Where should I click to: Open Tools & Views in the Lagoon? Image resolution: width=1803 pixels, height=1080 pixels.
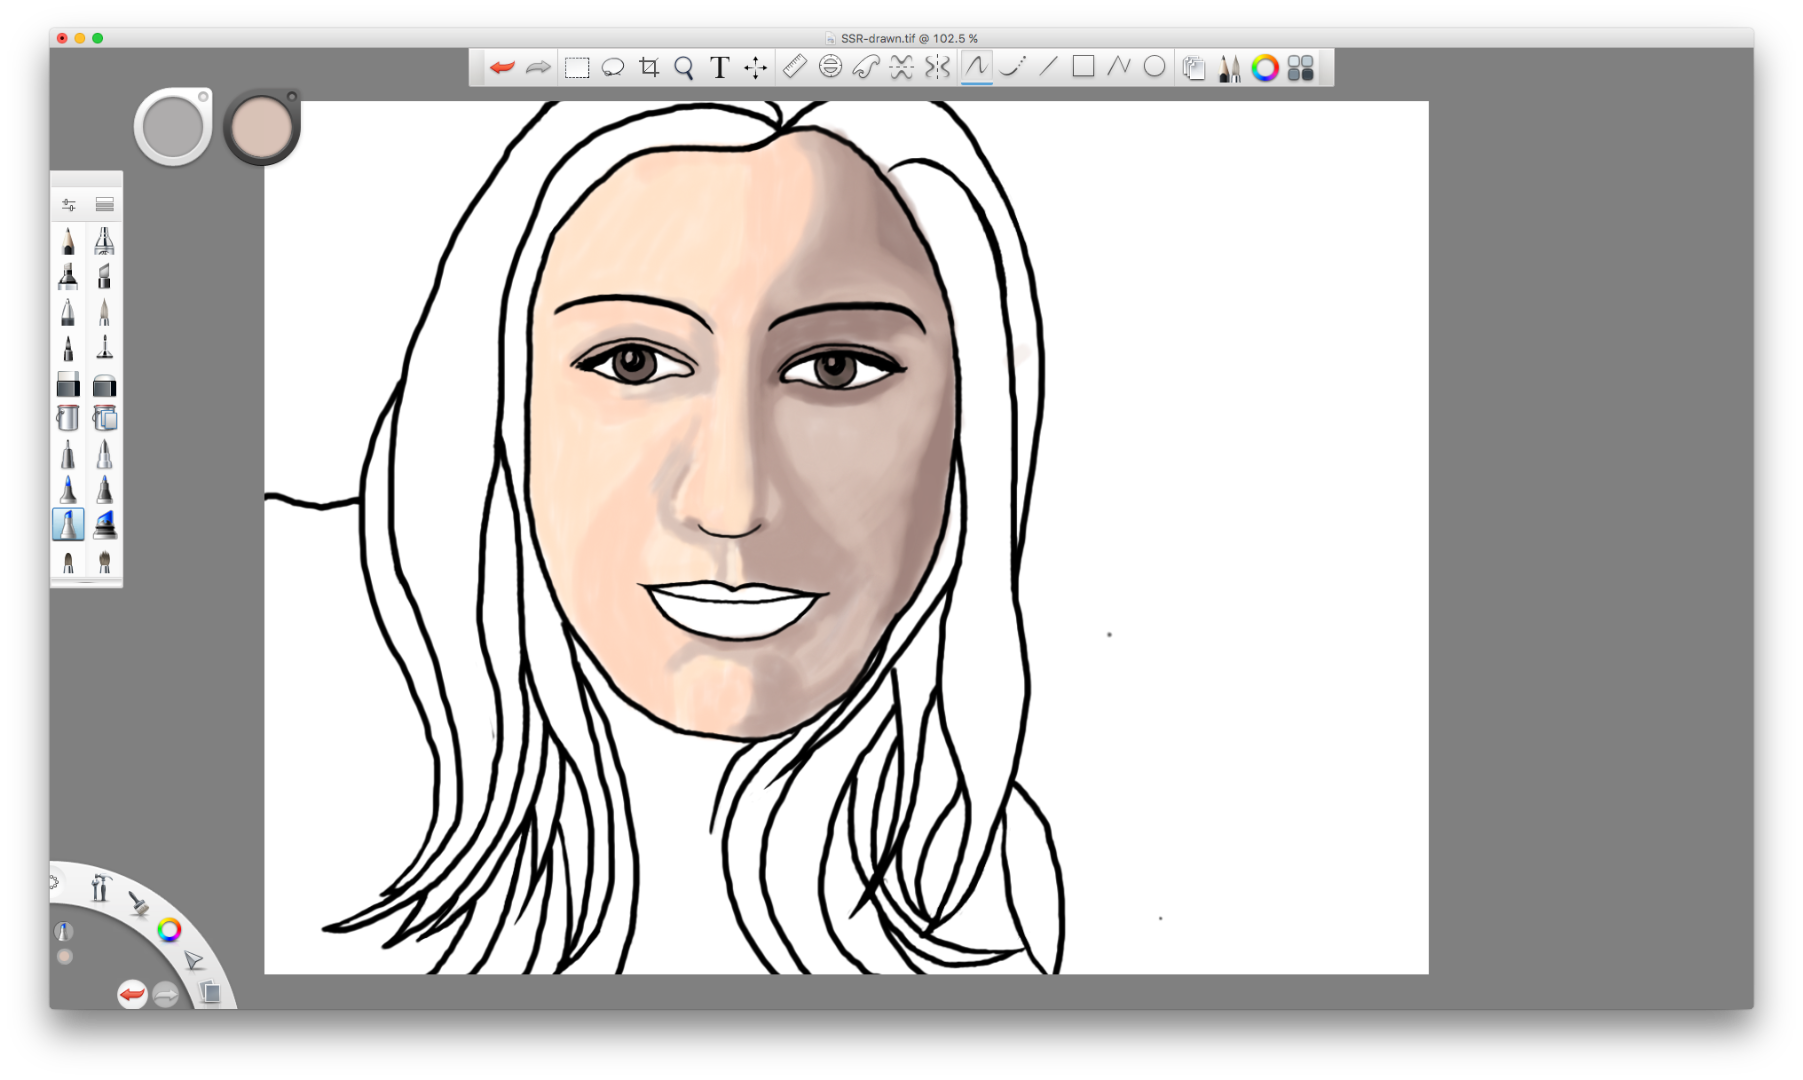pos(99,887)
